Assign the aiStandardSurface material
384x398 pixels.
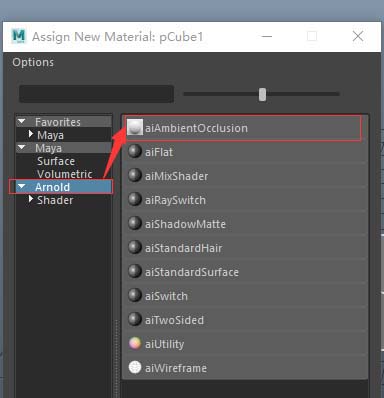click(x=245, y=271)
